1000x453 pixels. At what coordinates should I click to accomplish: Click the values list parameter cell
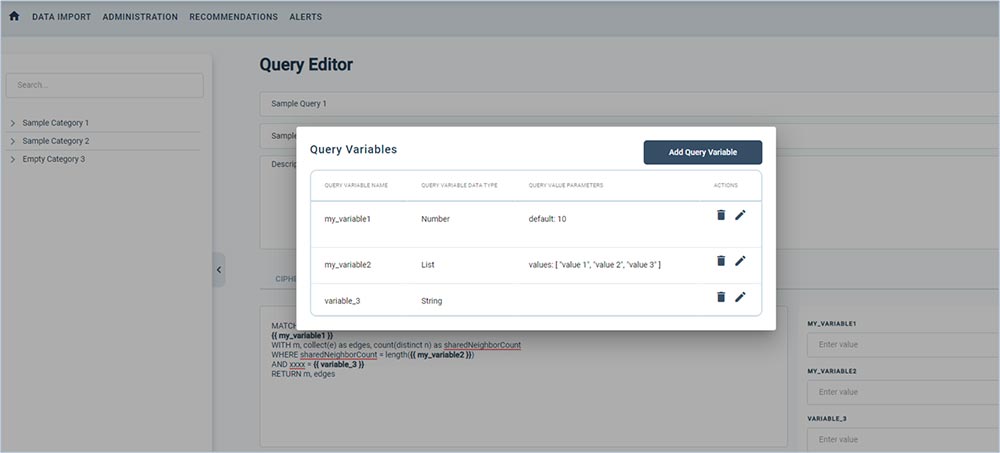[x=594, y=264]
